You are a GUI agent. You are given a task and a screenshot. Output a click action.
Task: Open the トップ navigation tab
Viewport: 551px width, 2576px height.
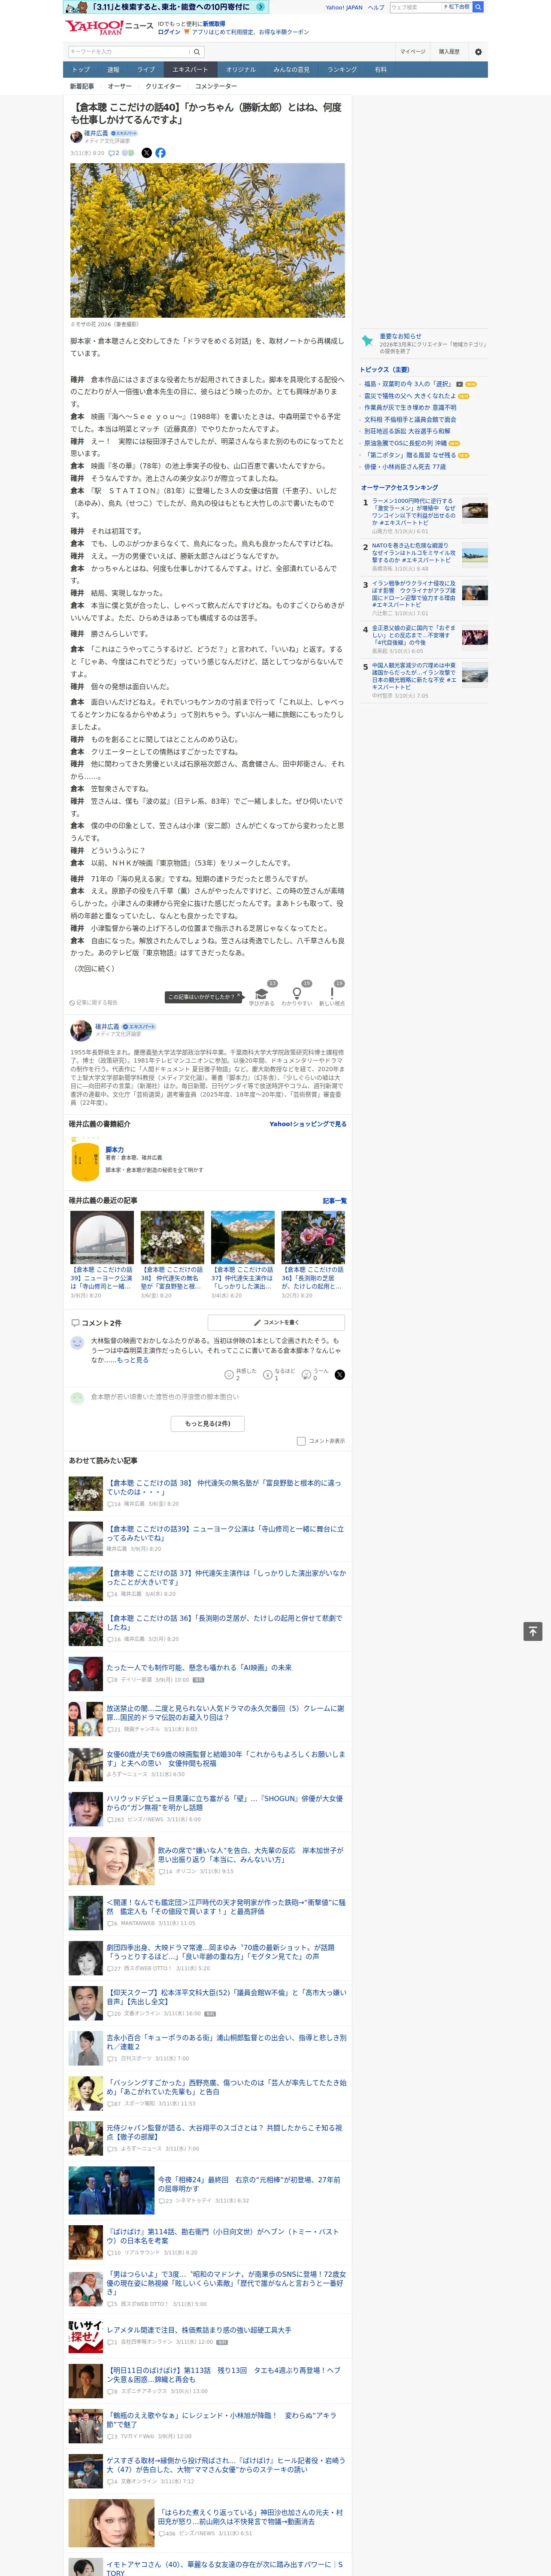tap(81, 70)
